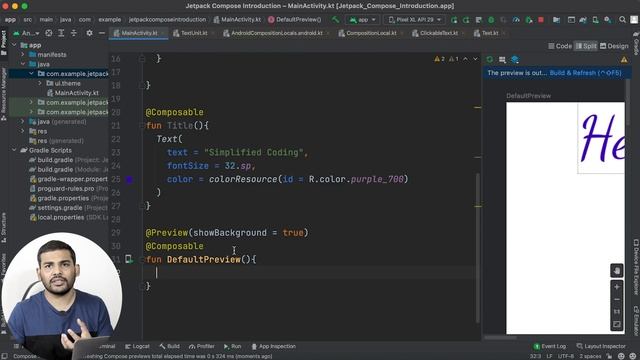Switch to the Text.kt tab
The image size is (640, 360).
[489, 33]
